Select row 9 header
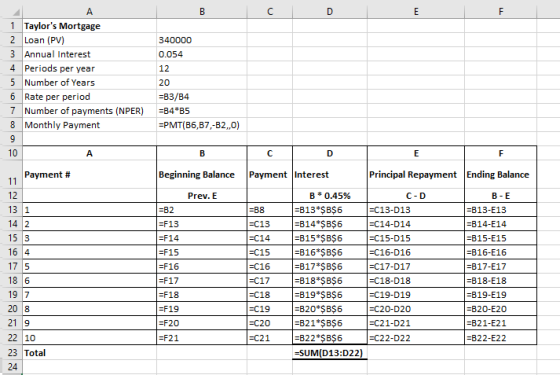560x375 pixels. 12,139
